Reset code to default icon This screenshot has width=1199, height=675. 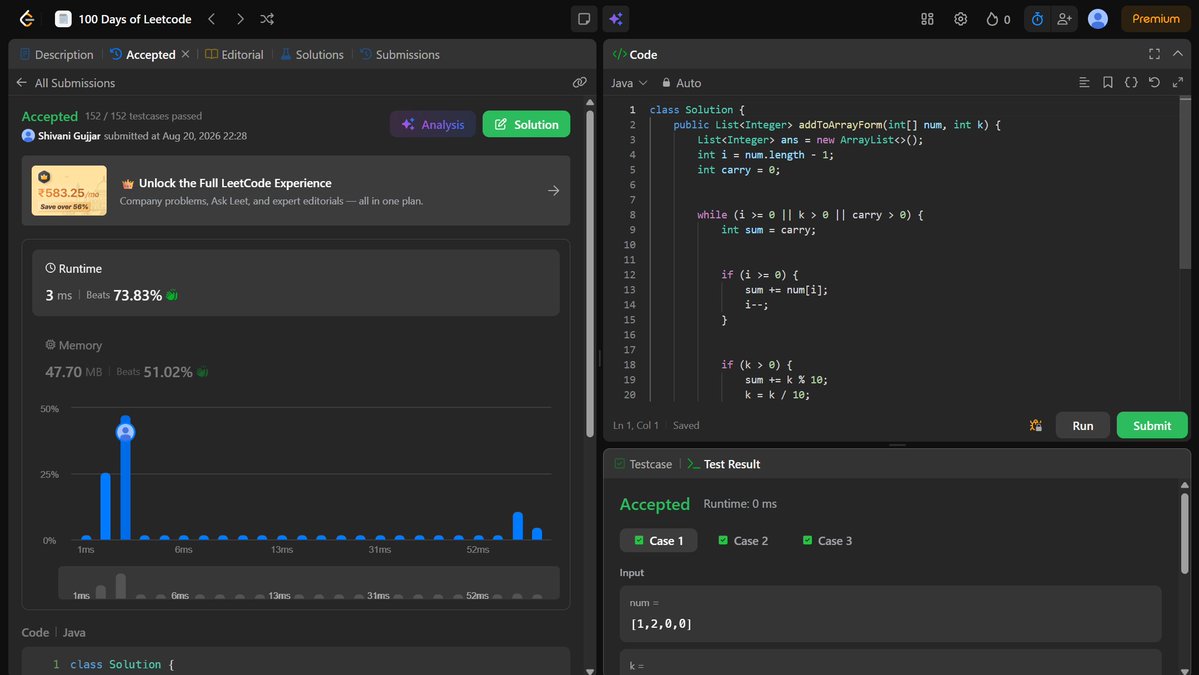pyautogui.click(x=1155, y=83)
